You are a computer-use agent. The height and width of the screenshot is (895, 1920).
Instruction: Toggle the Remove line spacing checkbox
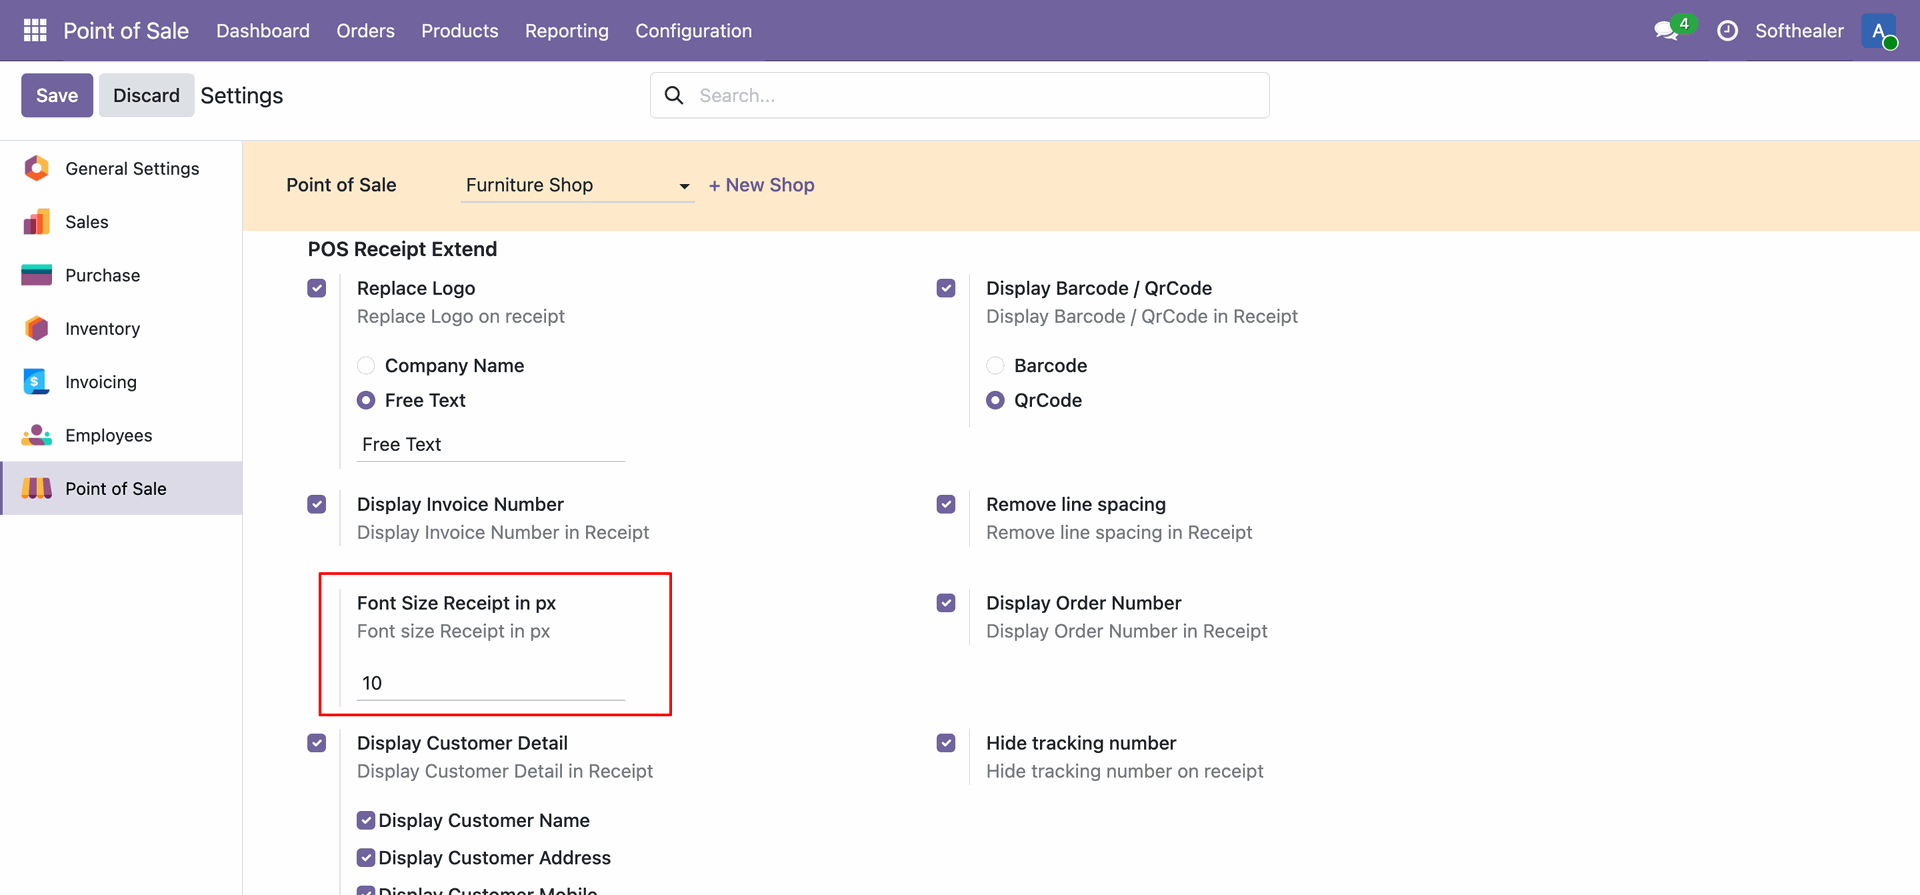(x=946, y=504)
